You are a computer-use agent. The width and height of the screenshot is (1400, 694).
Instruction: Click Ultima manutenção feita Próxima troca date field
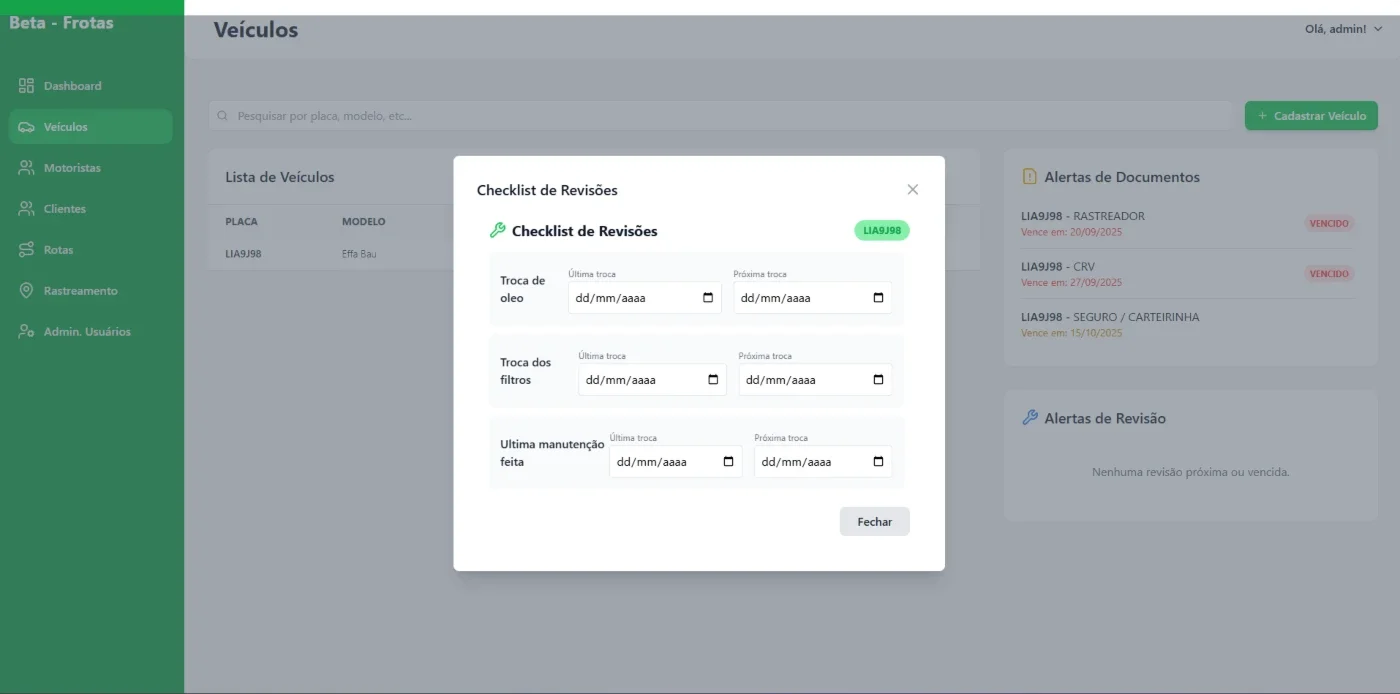pyautogui.click(x=823, y=462)
